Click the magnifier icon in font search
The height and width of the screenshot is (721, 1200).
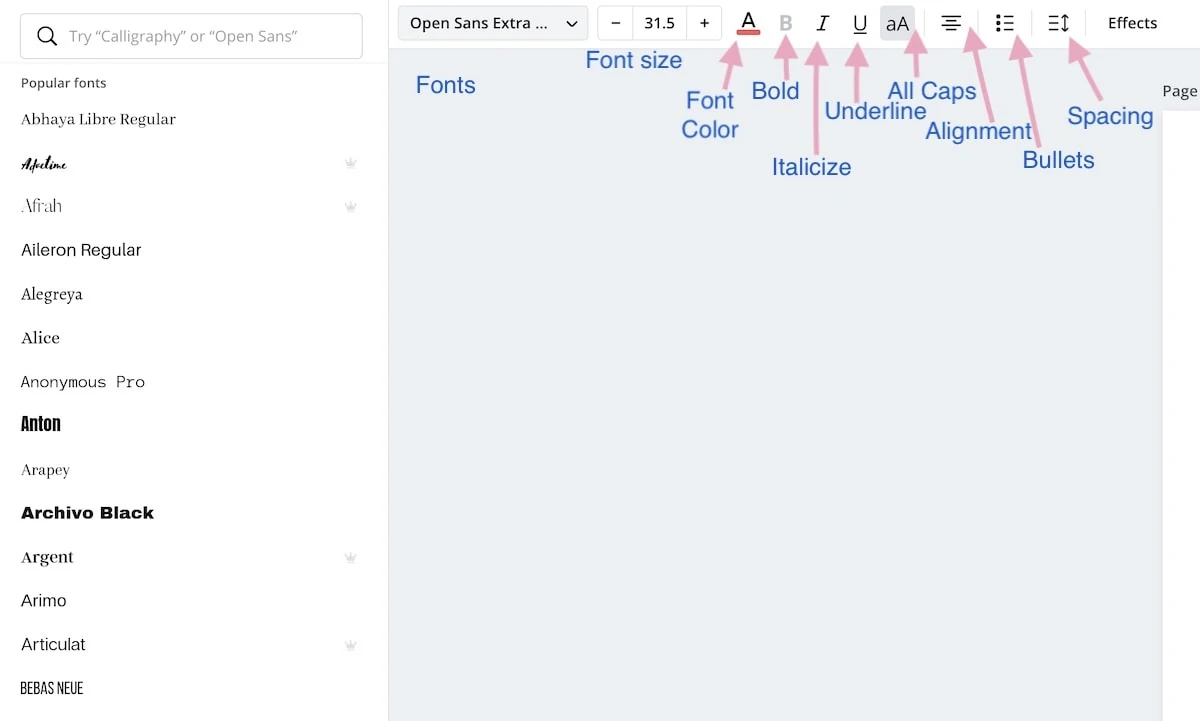point(46,36)
